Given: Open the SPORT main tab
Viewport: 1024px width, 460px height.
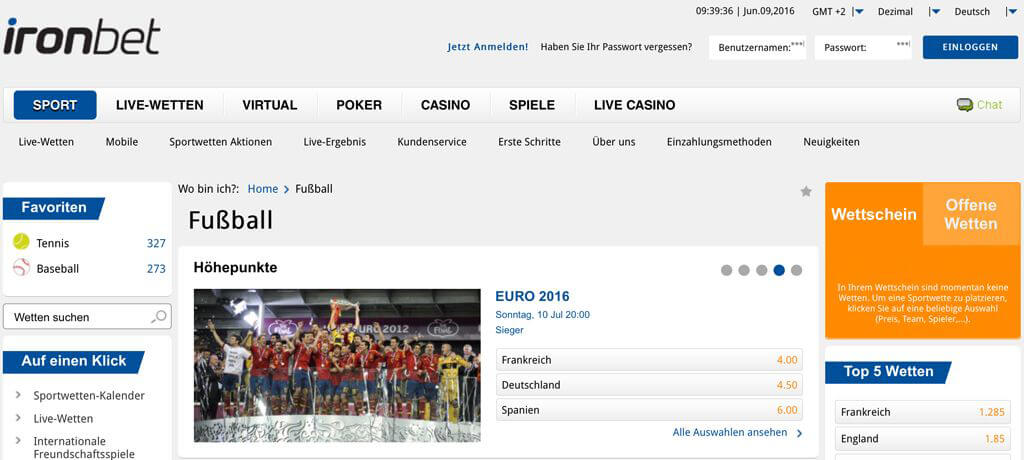Looking at the screenshot, I should (55, 105).
